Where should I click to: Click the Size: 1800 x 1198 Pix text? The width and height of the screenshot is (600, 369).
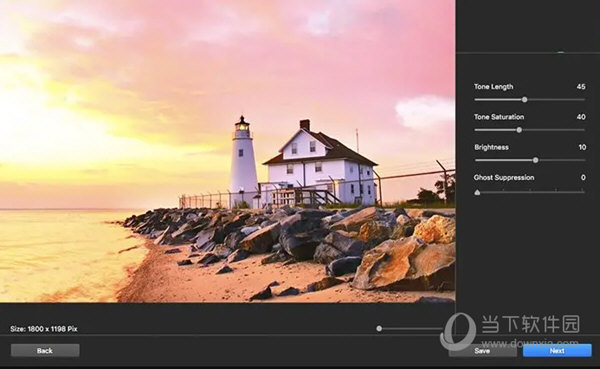tap(44, 329)
